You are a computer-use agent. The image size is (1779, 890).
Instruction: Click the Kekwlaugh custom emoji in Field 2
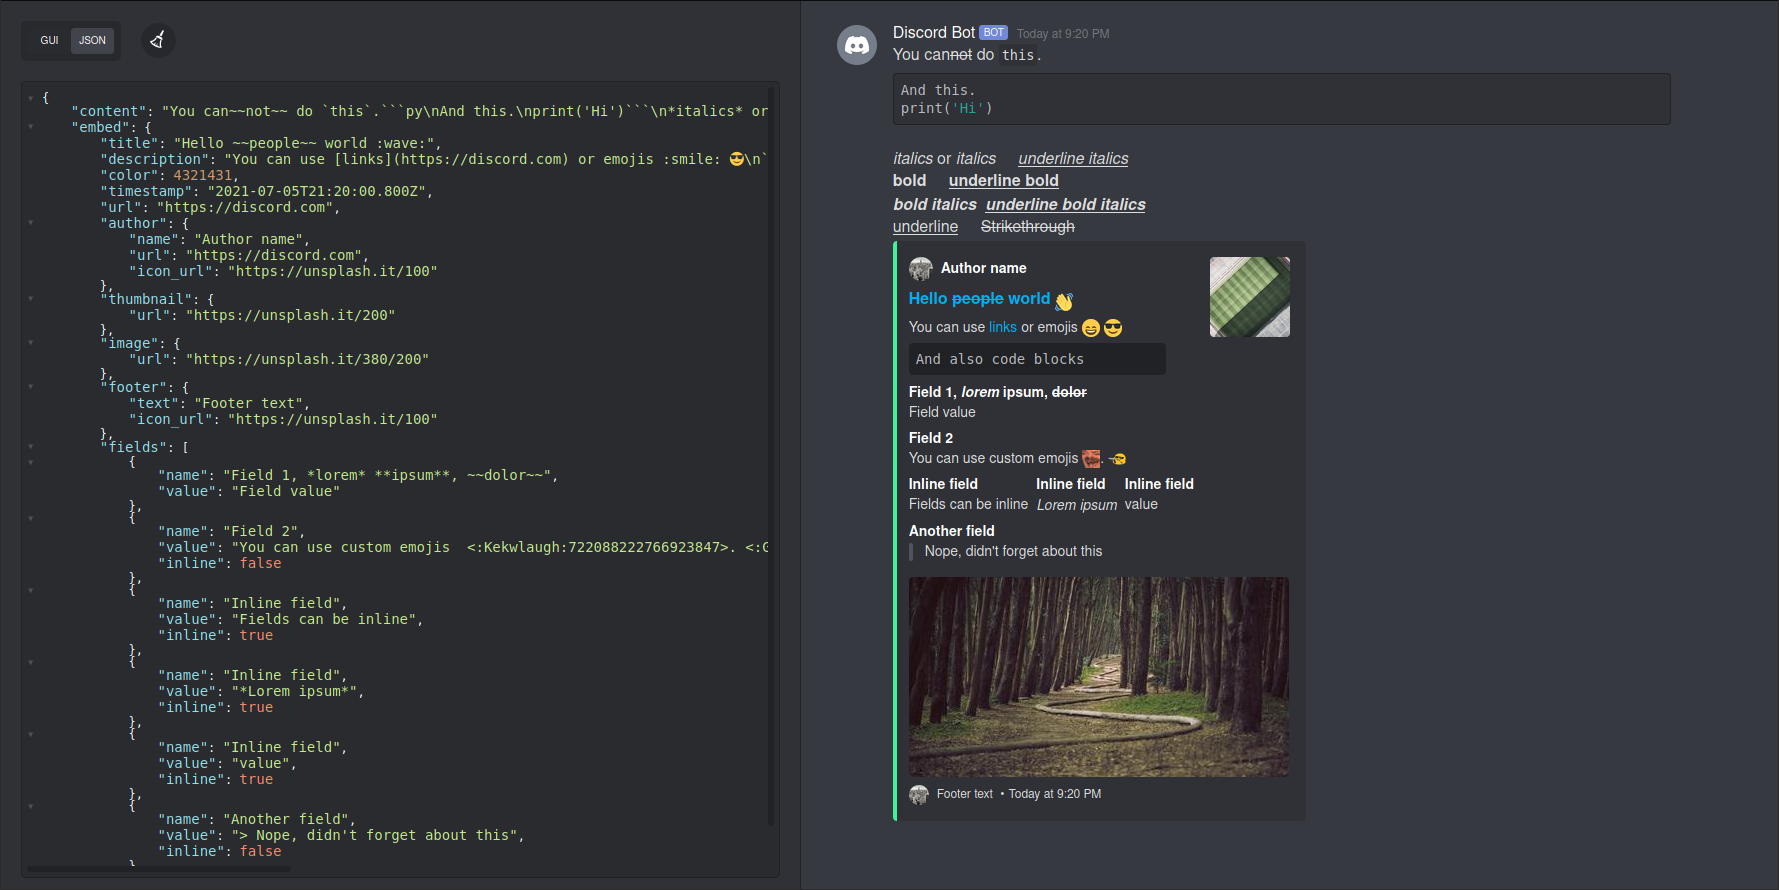tap(1091, 459)
